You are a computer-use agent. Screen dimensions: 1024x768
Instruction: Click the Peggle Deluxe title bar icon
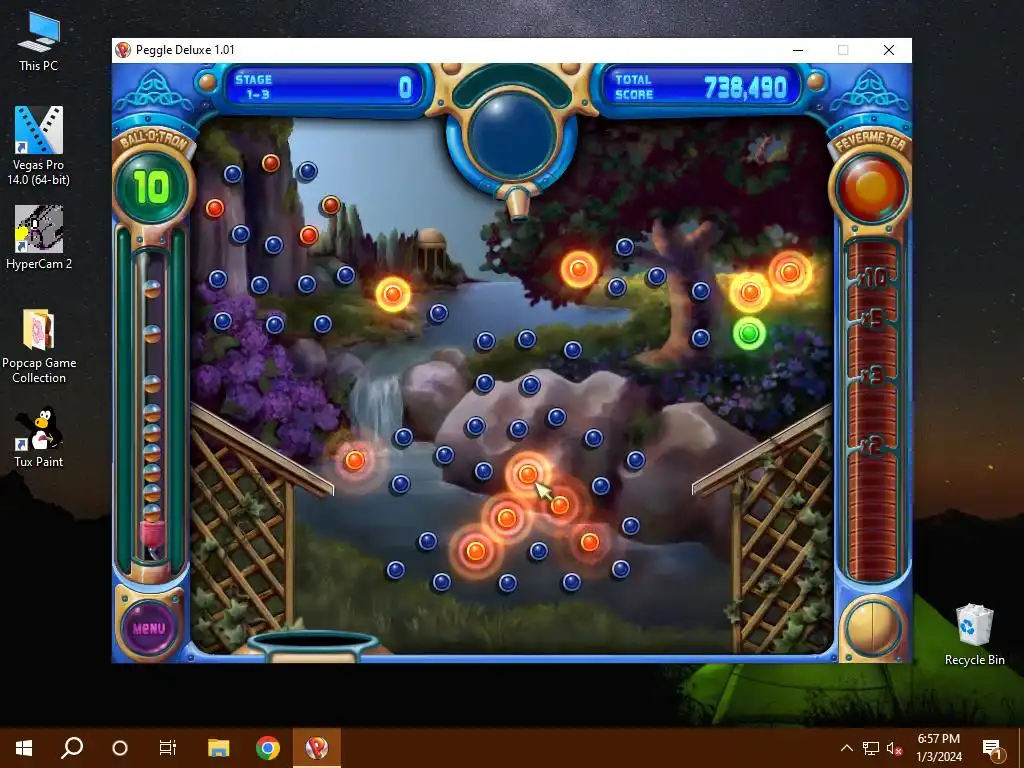click(x=123, y=50)
